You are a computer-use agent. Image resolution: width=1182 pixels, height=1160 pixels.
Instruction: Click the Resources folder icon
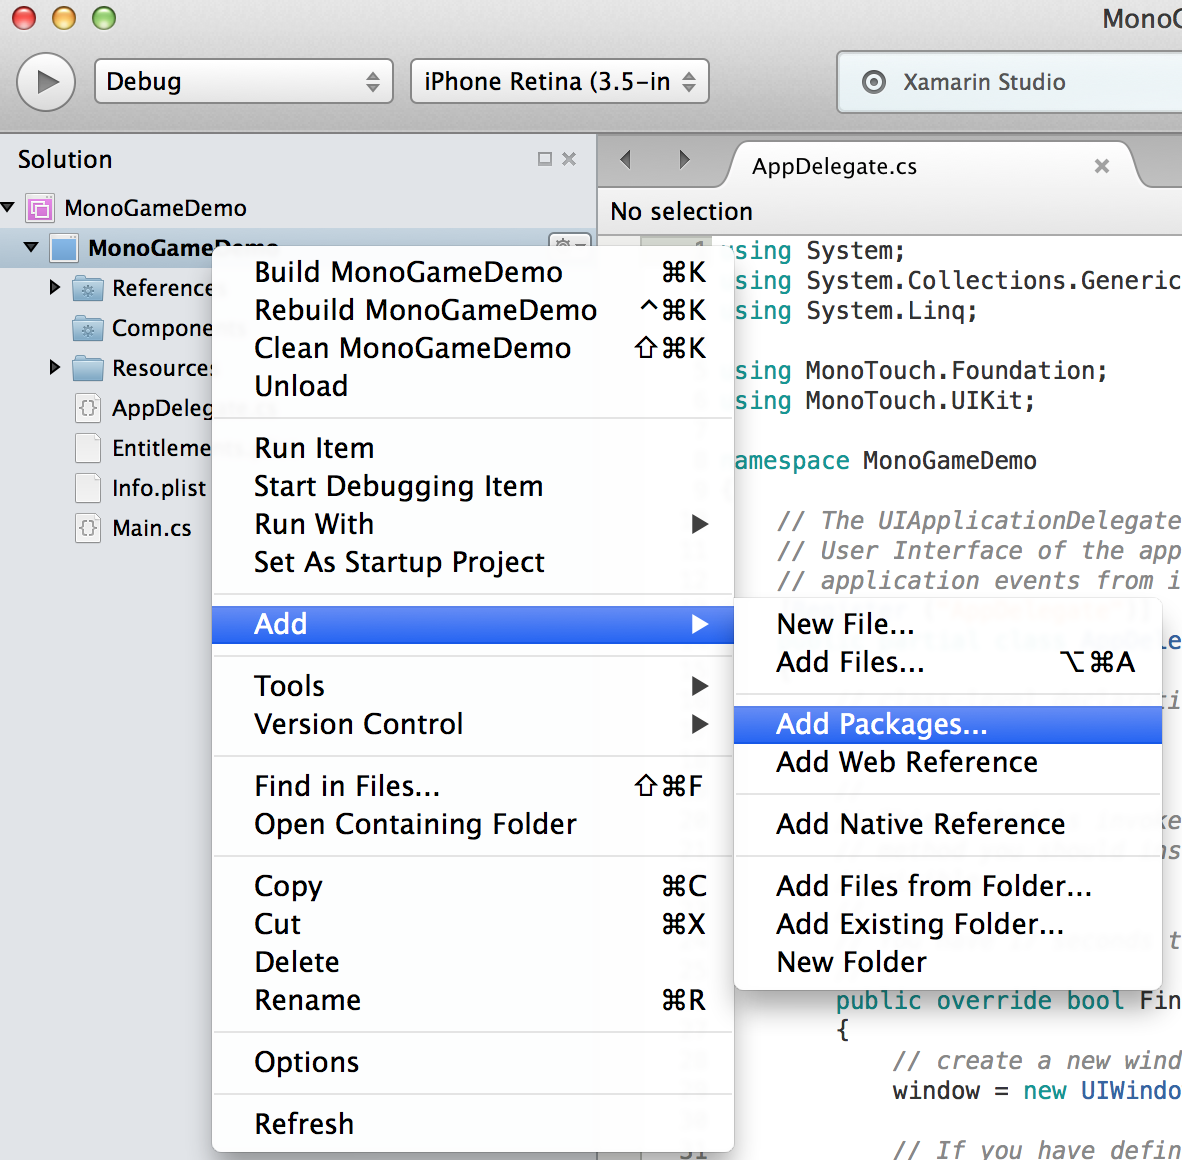pos(88,369)
